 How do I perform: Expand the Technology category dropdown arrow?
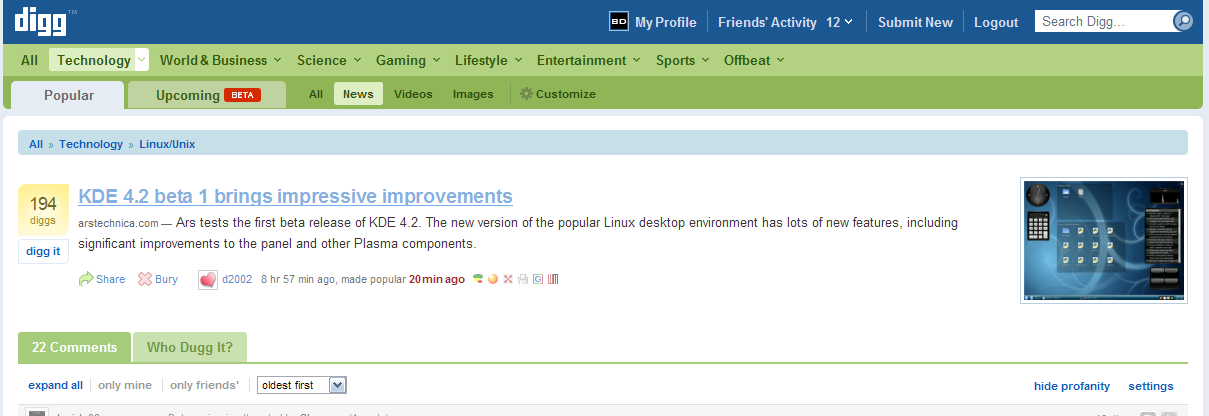pyautogui.click(x=141, y=60)
